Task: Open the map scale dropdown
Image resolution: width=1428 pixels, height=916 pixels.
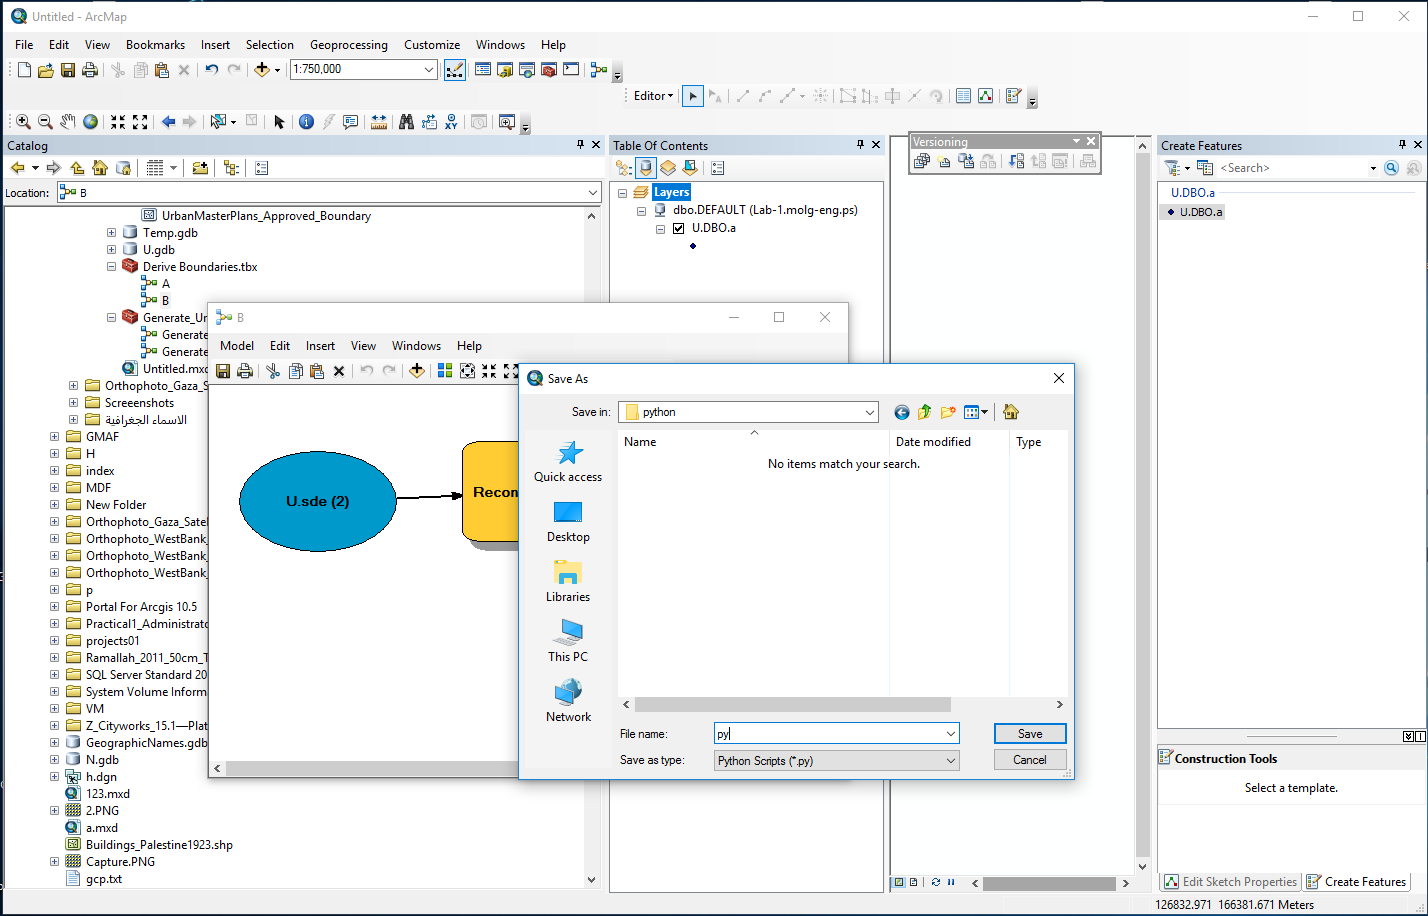Action: tap(429, 70)
